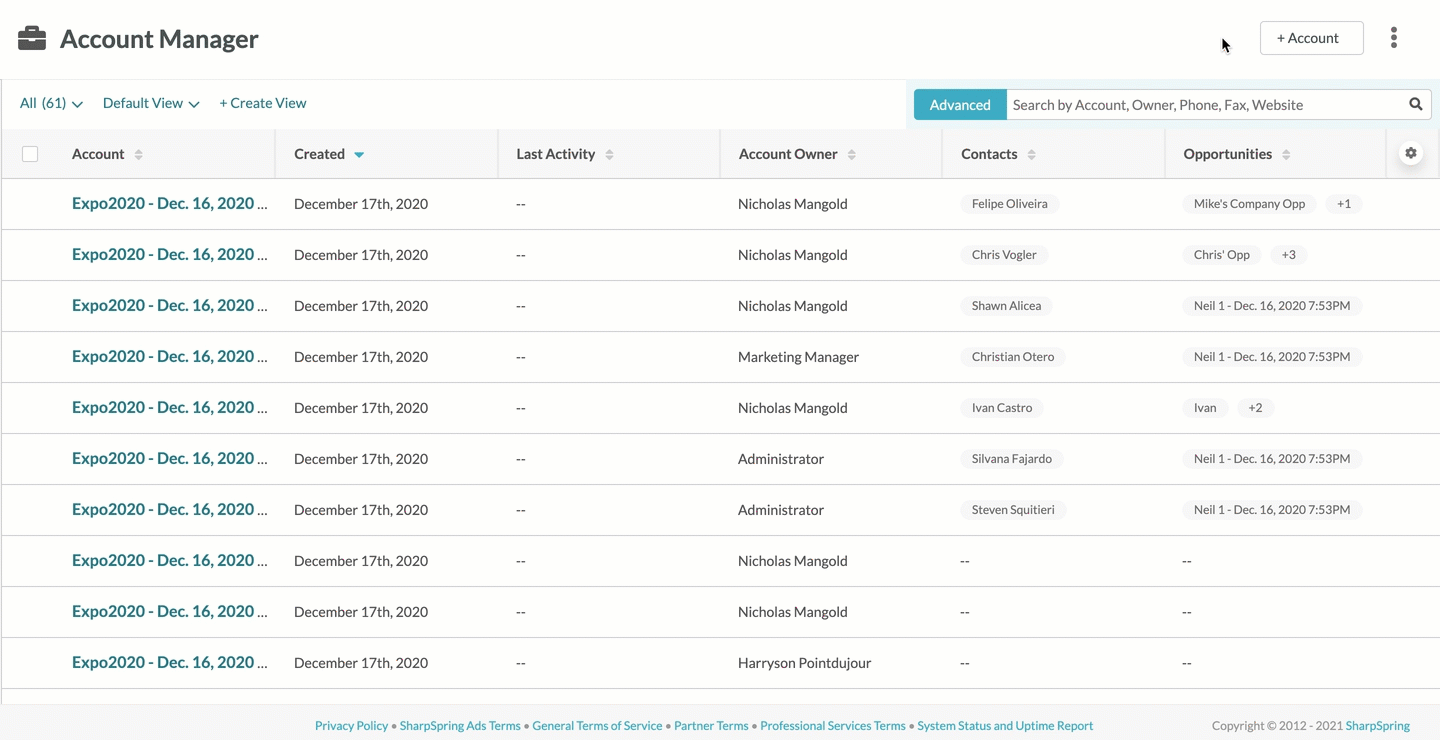Sort by Opportunities column arrows
The height and width of the screenshot is (740, 1440).
(1286, 154)
